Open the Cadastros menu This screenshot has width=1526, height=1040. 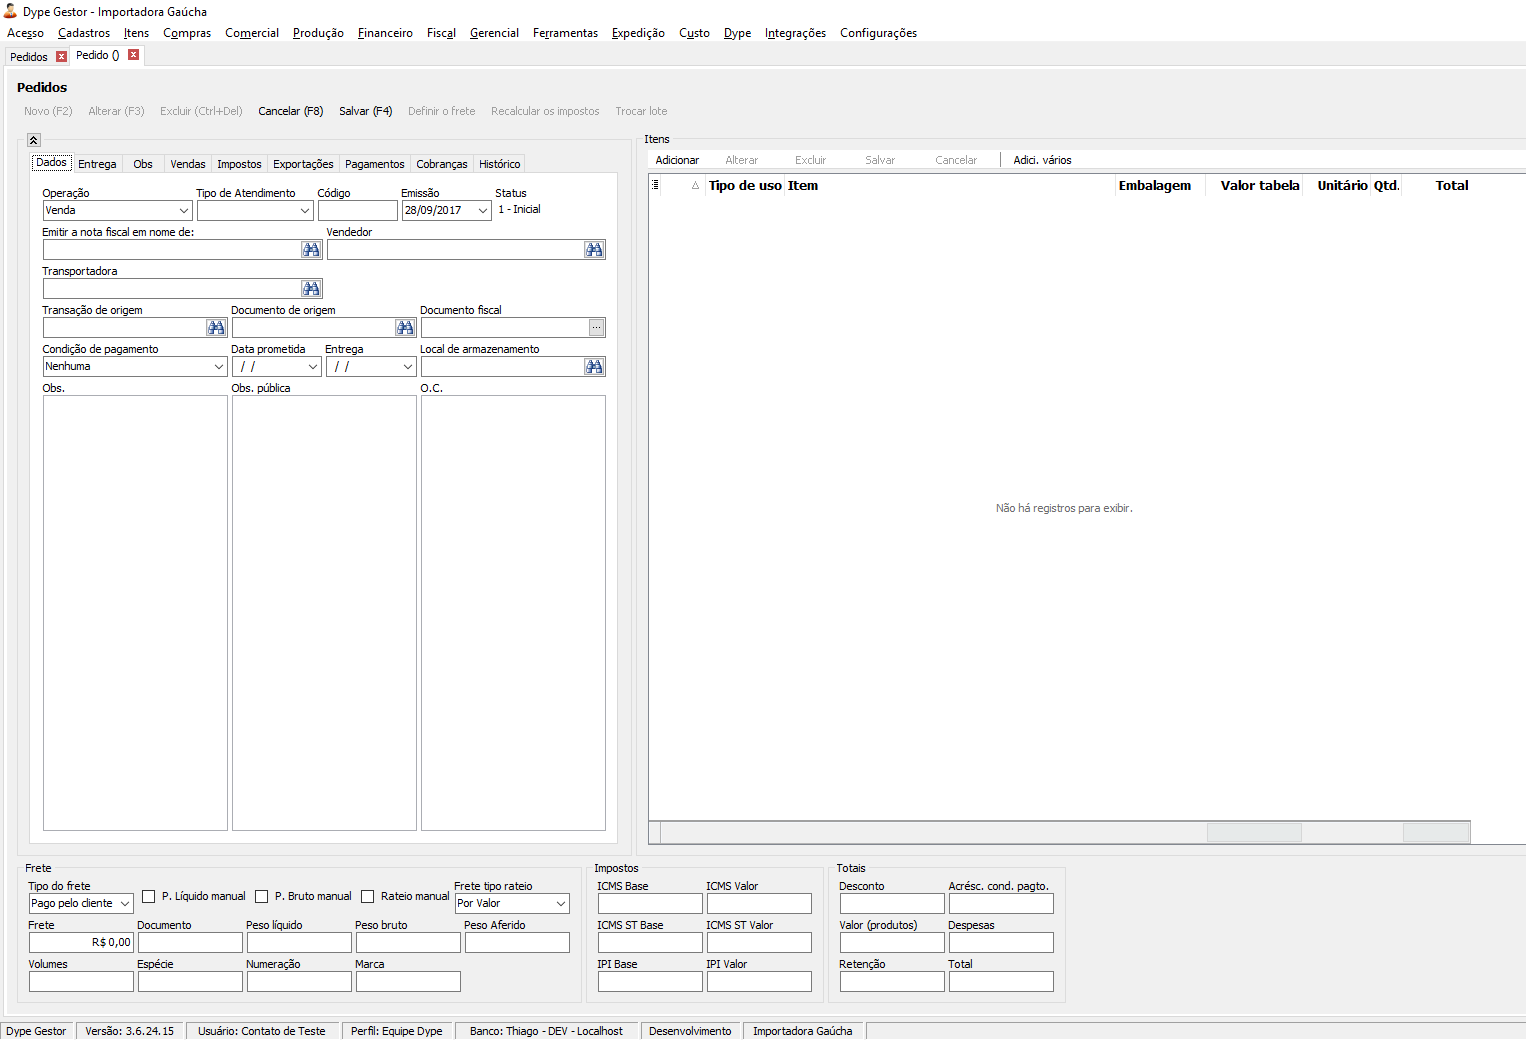[84, 33]
